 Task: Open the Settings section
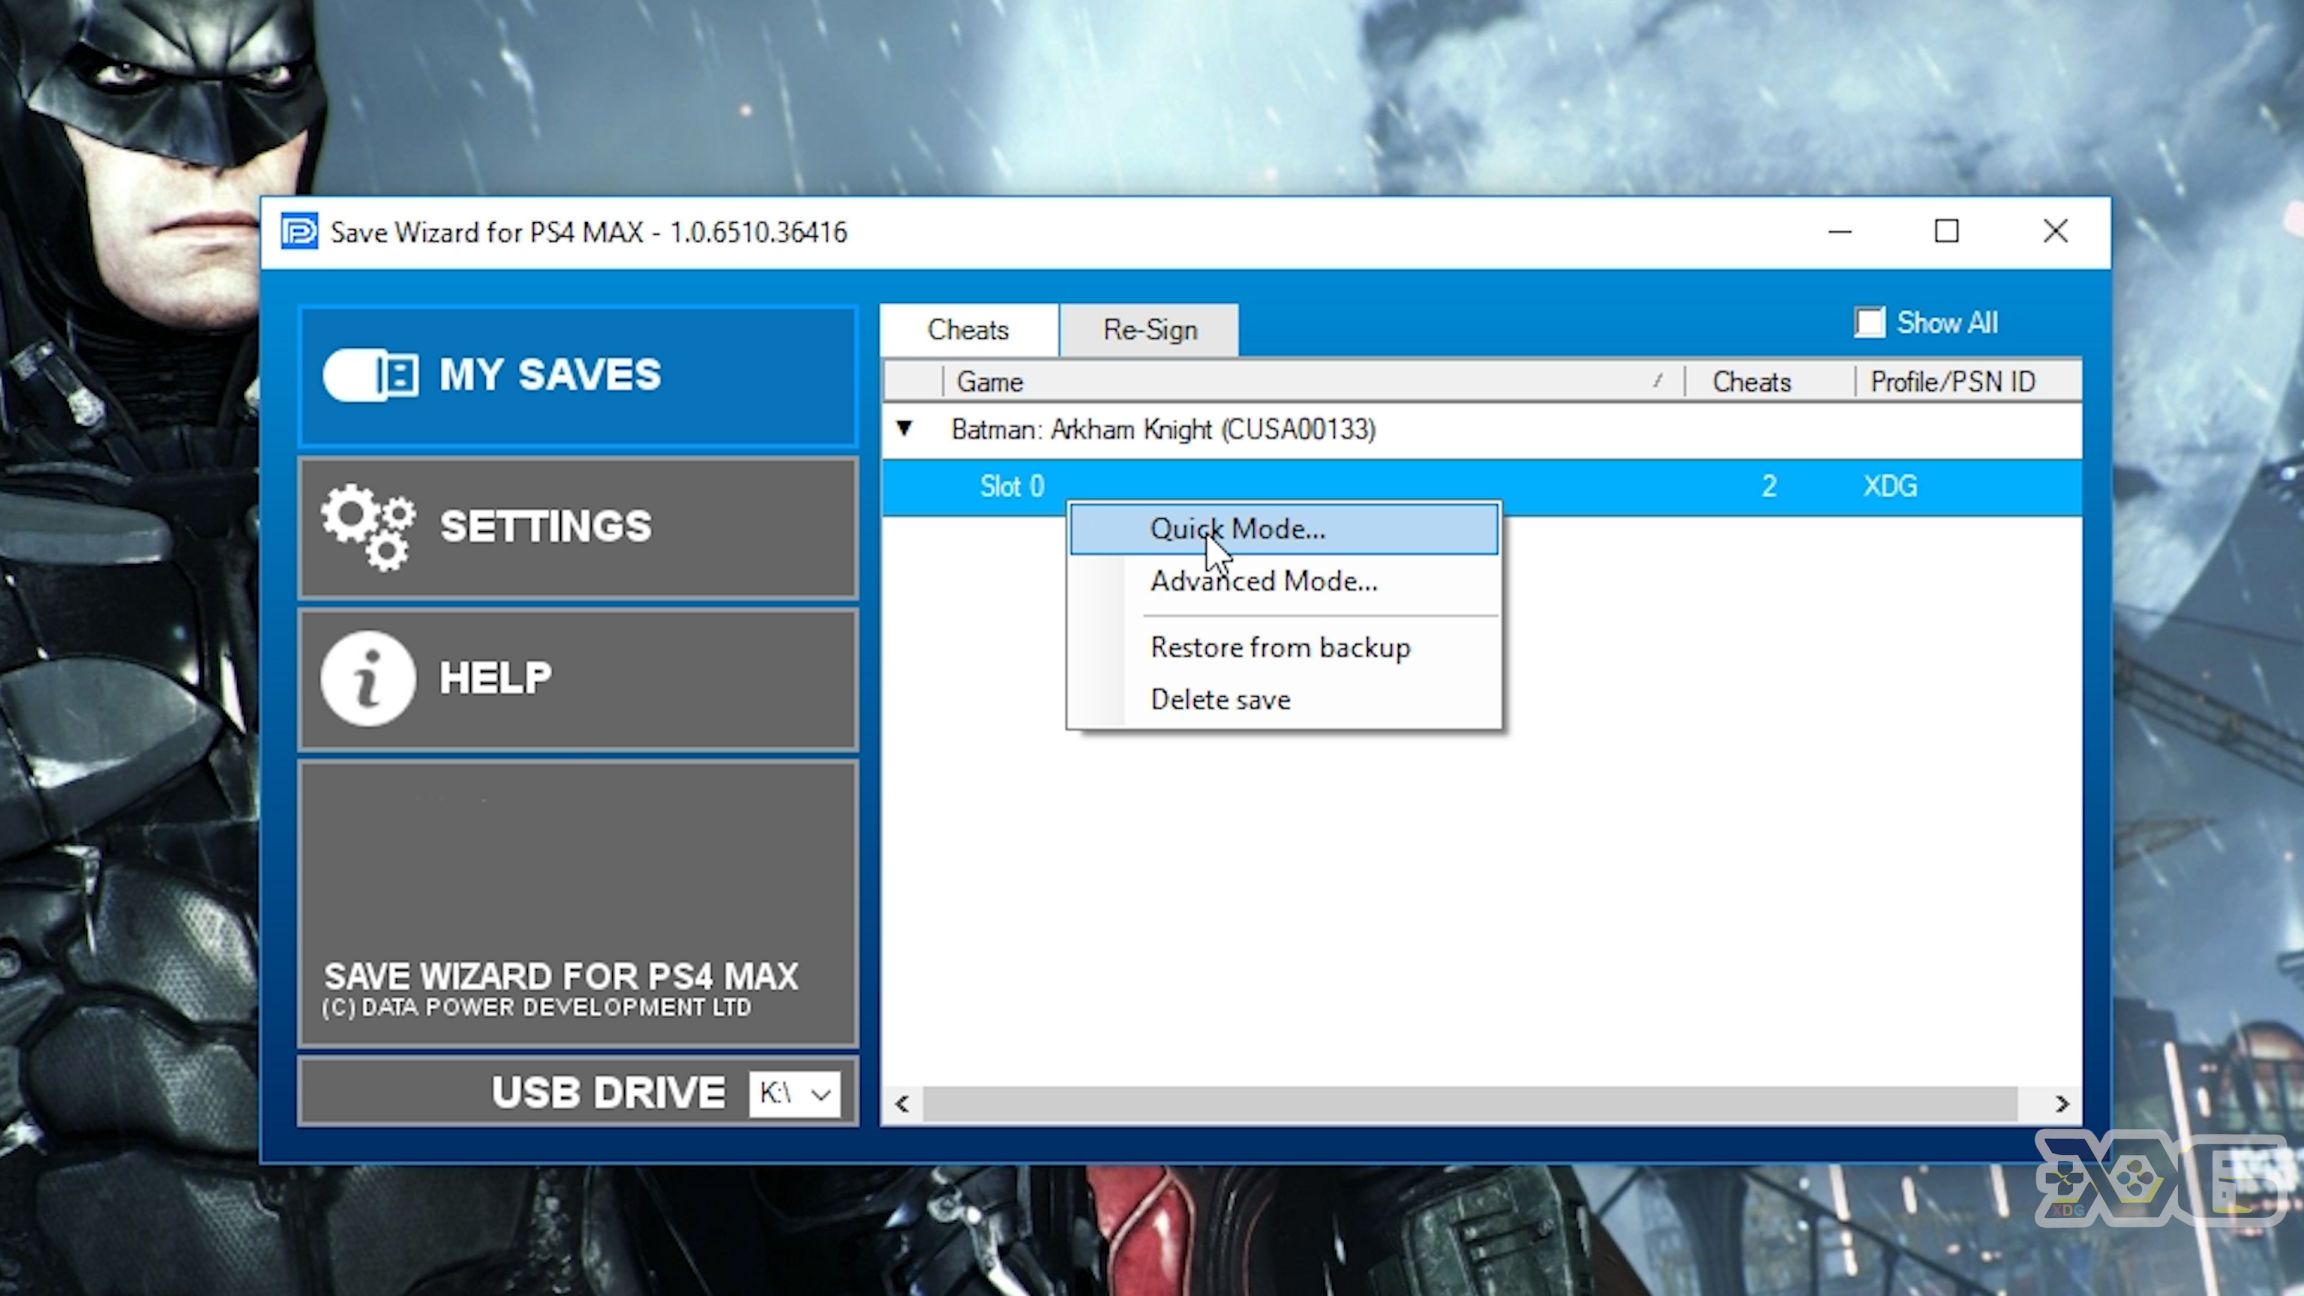(578, 528)
